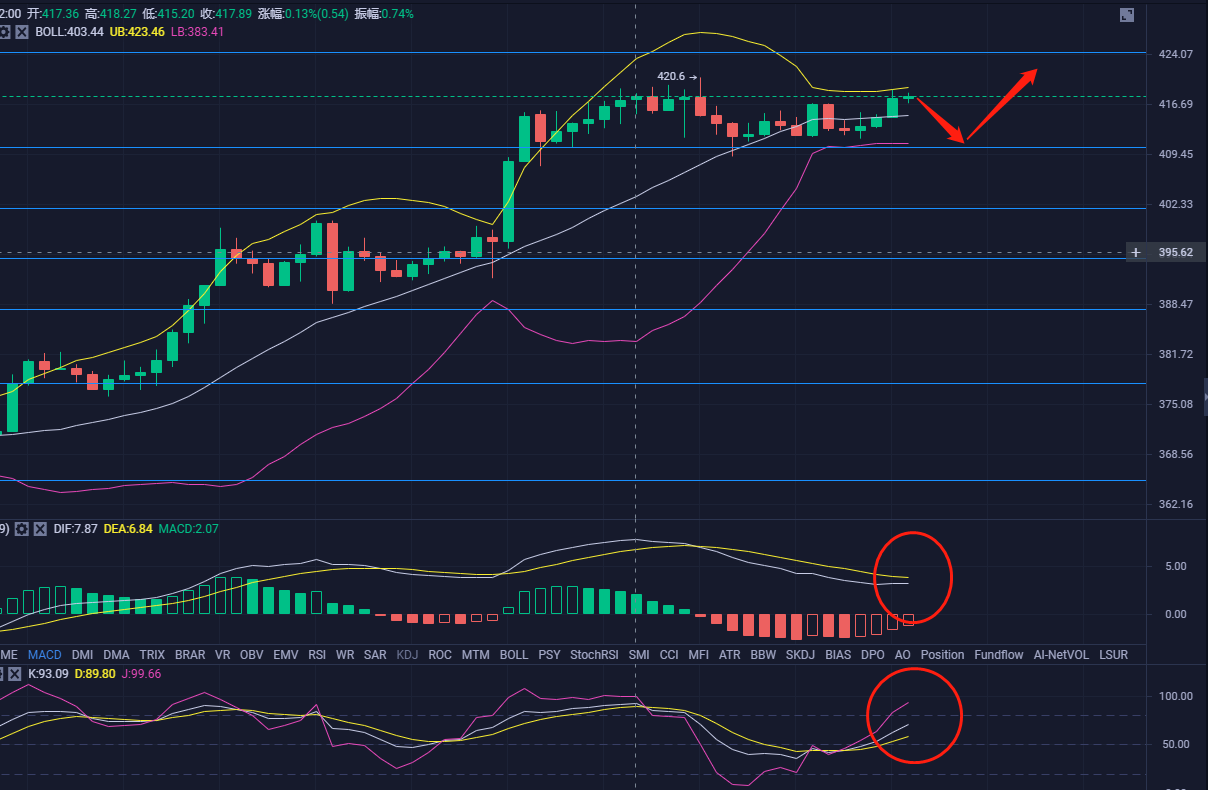Click the 416.69 price axis label
The height and width of the screenshot is (790, 1208).
click(x=1175, y=104)
